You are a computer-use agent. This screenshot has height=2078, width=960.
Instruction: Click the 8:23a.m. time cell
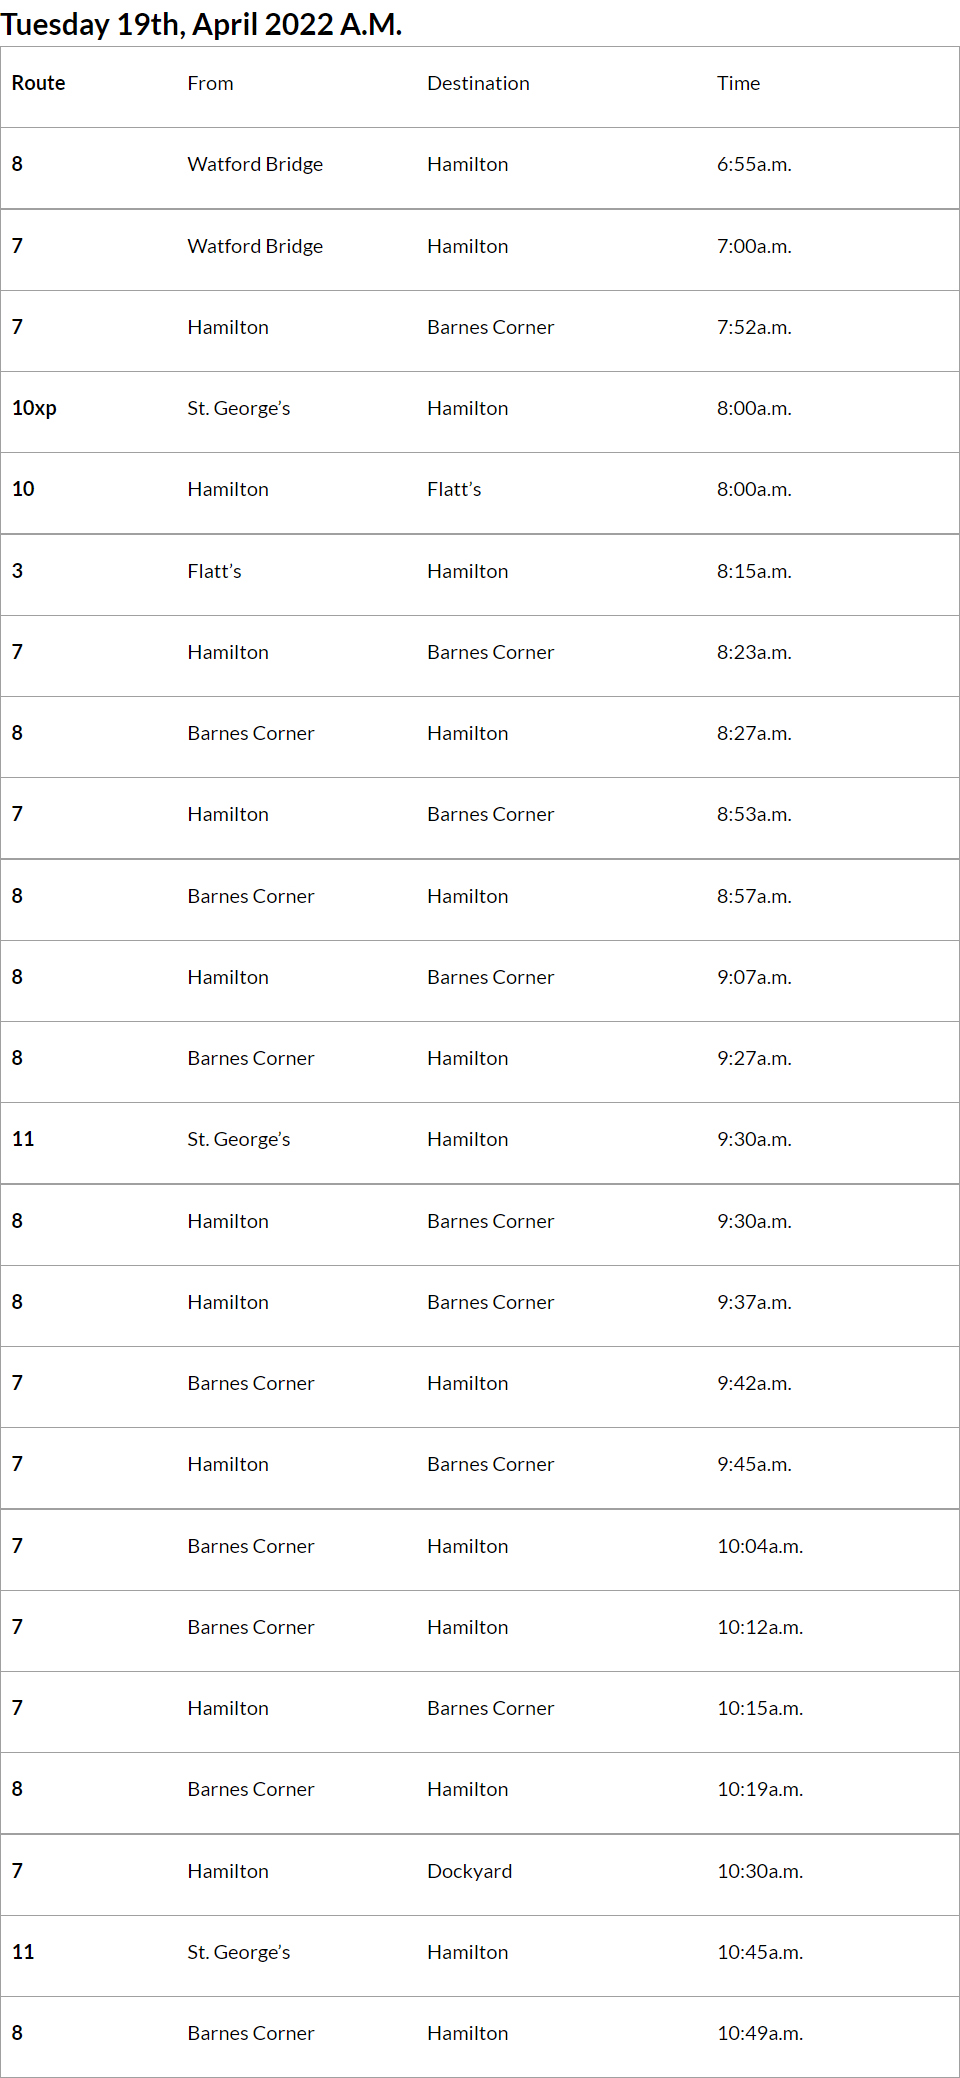[754, 653]
